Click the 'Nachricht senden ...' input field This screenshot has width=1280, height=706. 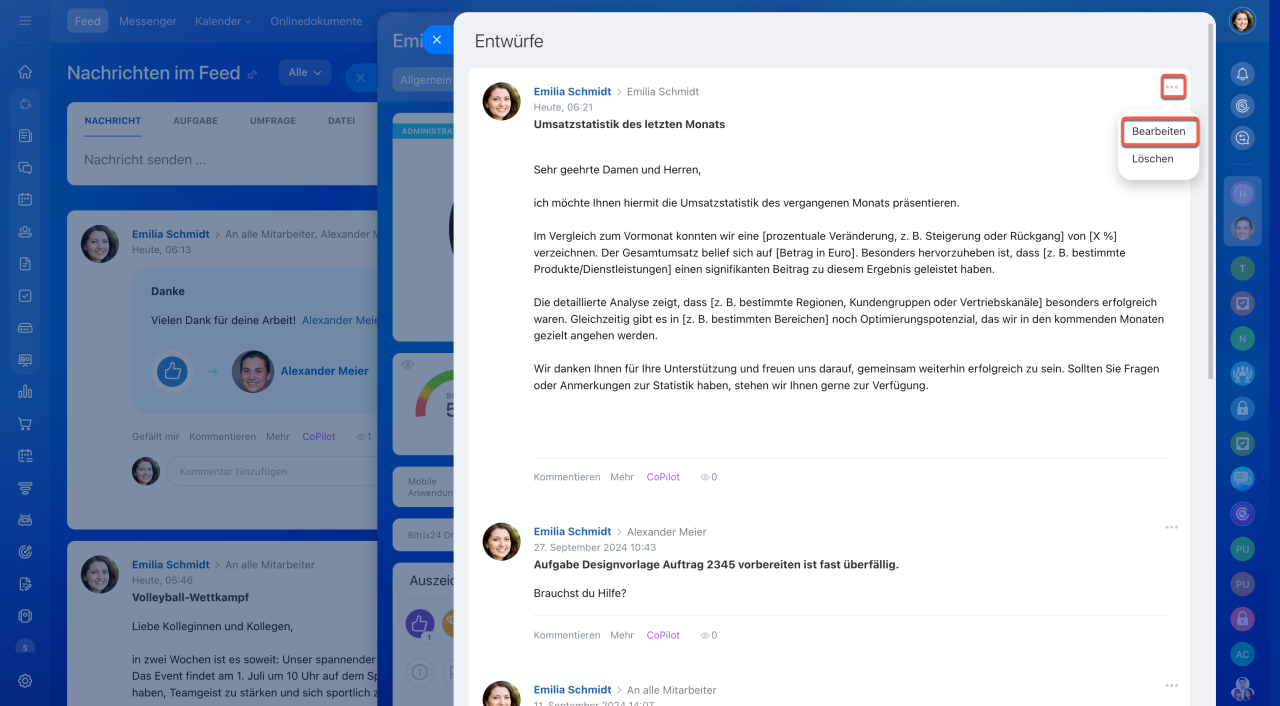(x=222, y=160)
